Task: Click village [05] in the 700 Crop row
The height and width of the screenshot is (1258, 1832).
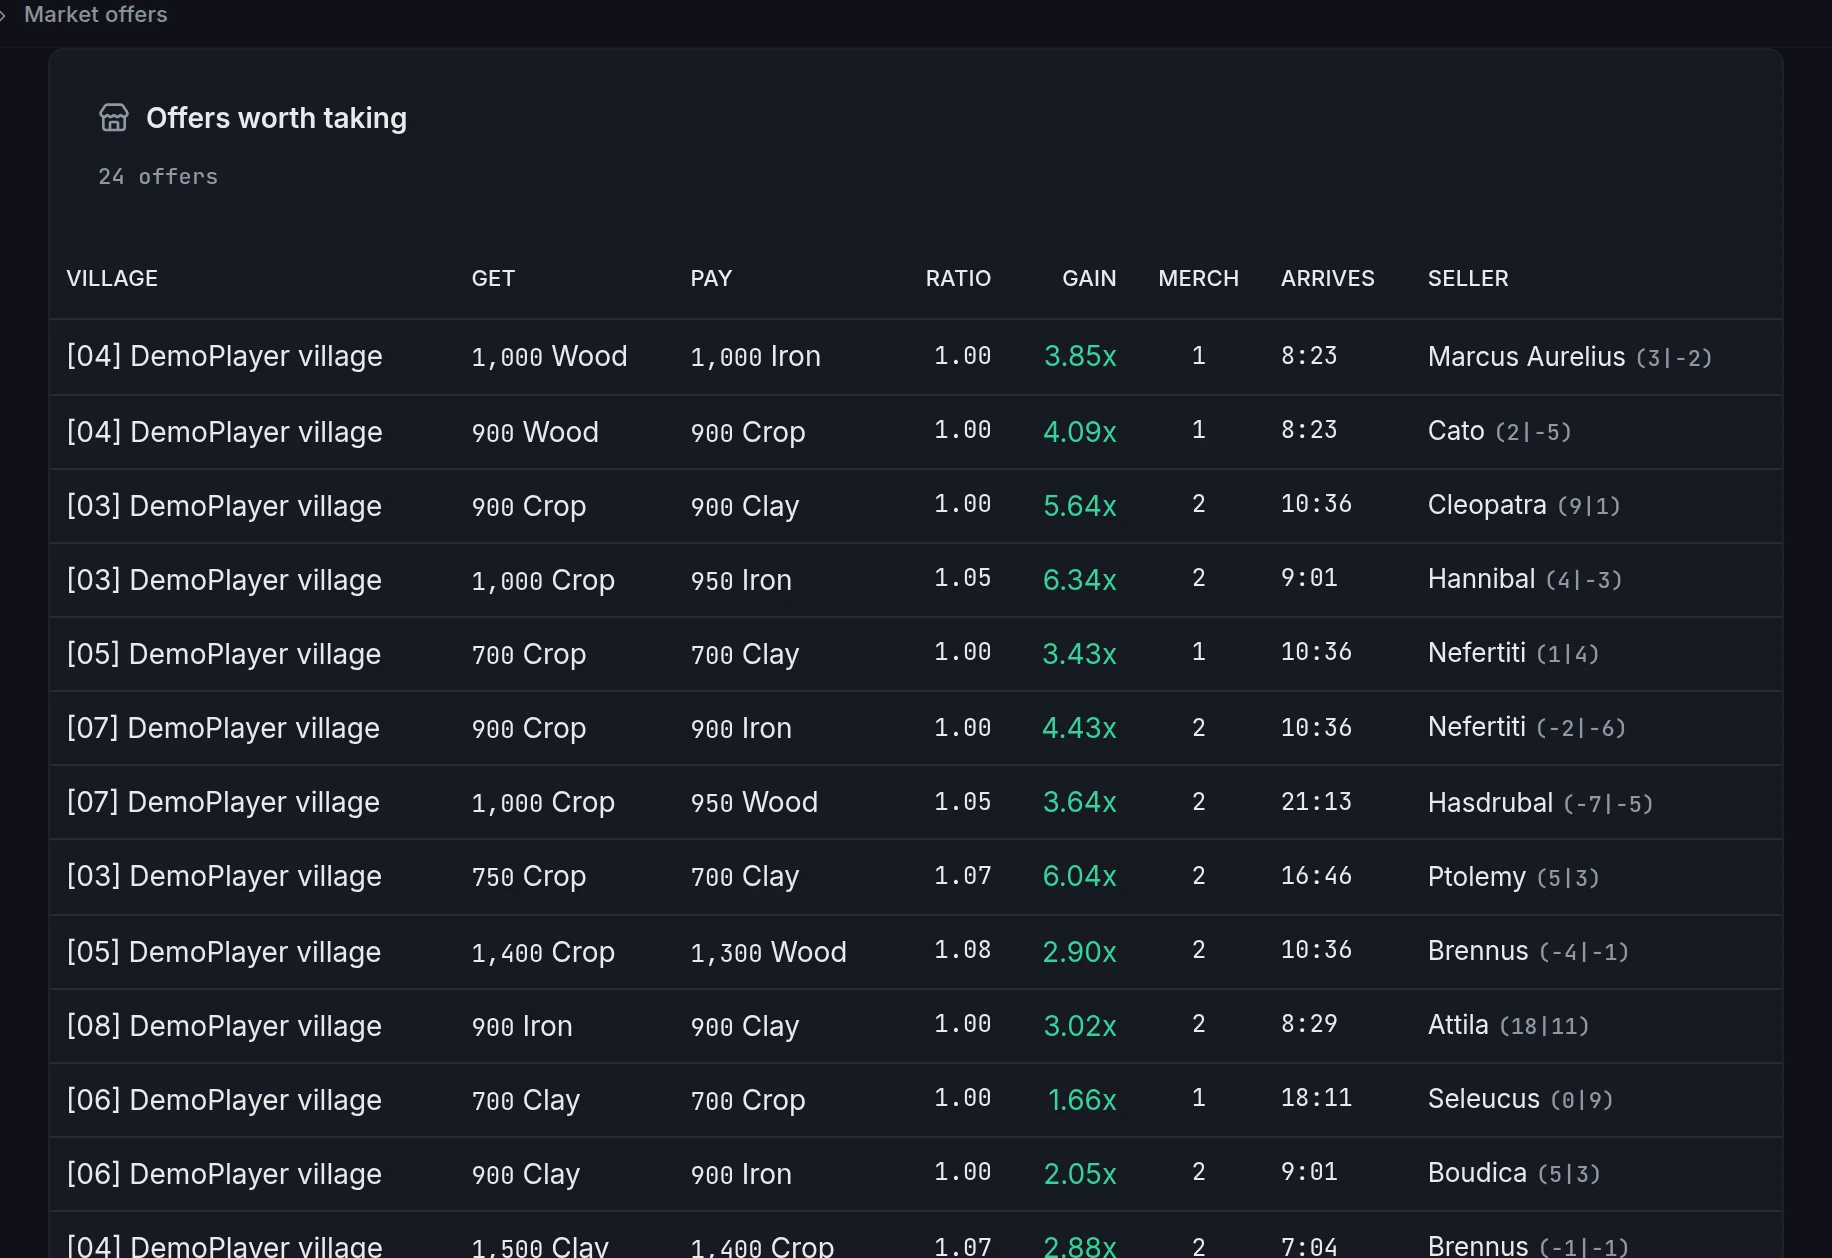Action: click(224, 655)
